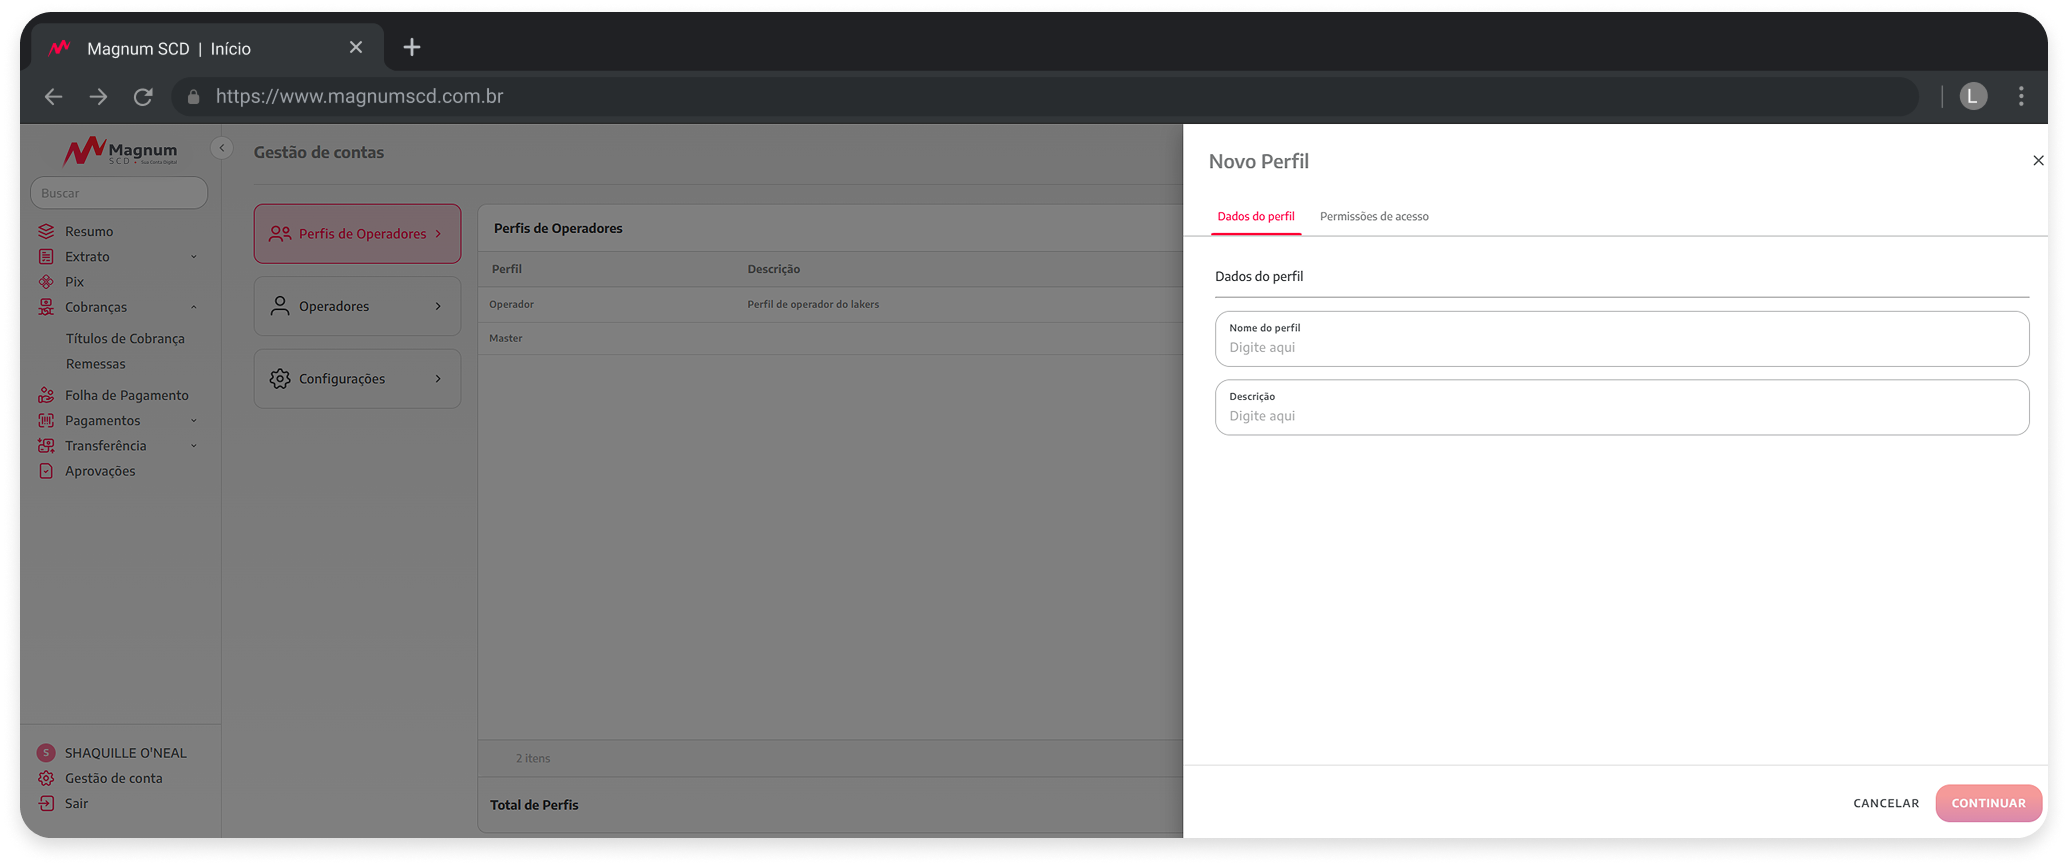Click the CANCELAR button
This screenshot has width=2068, height=867.
point(1886,803)
